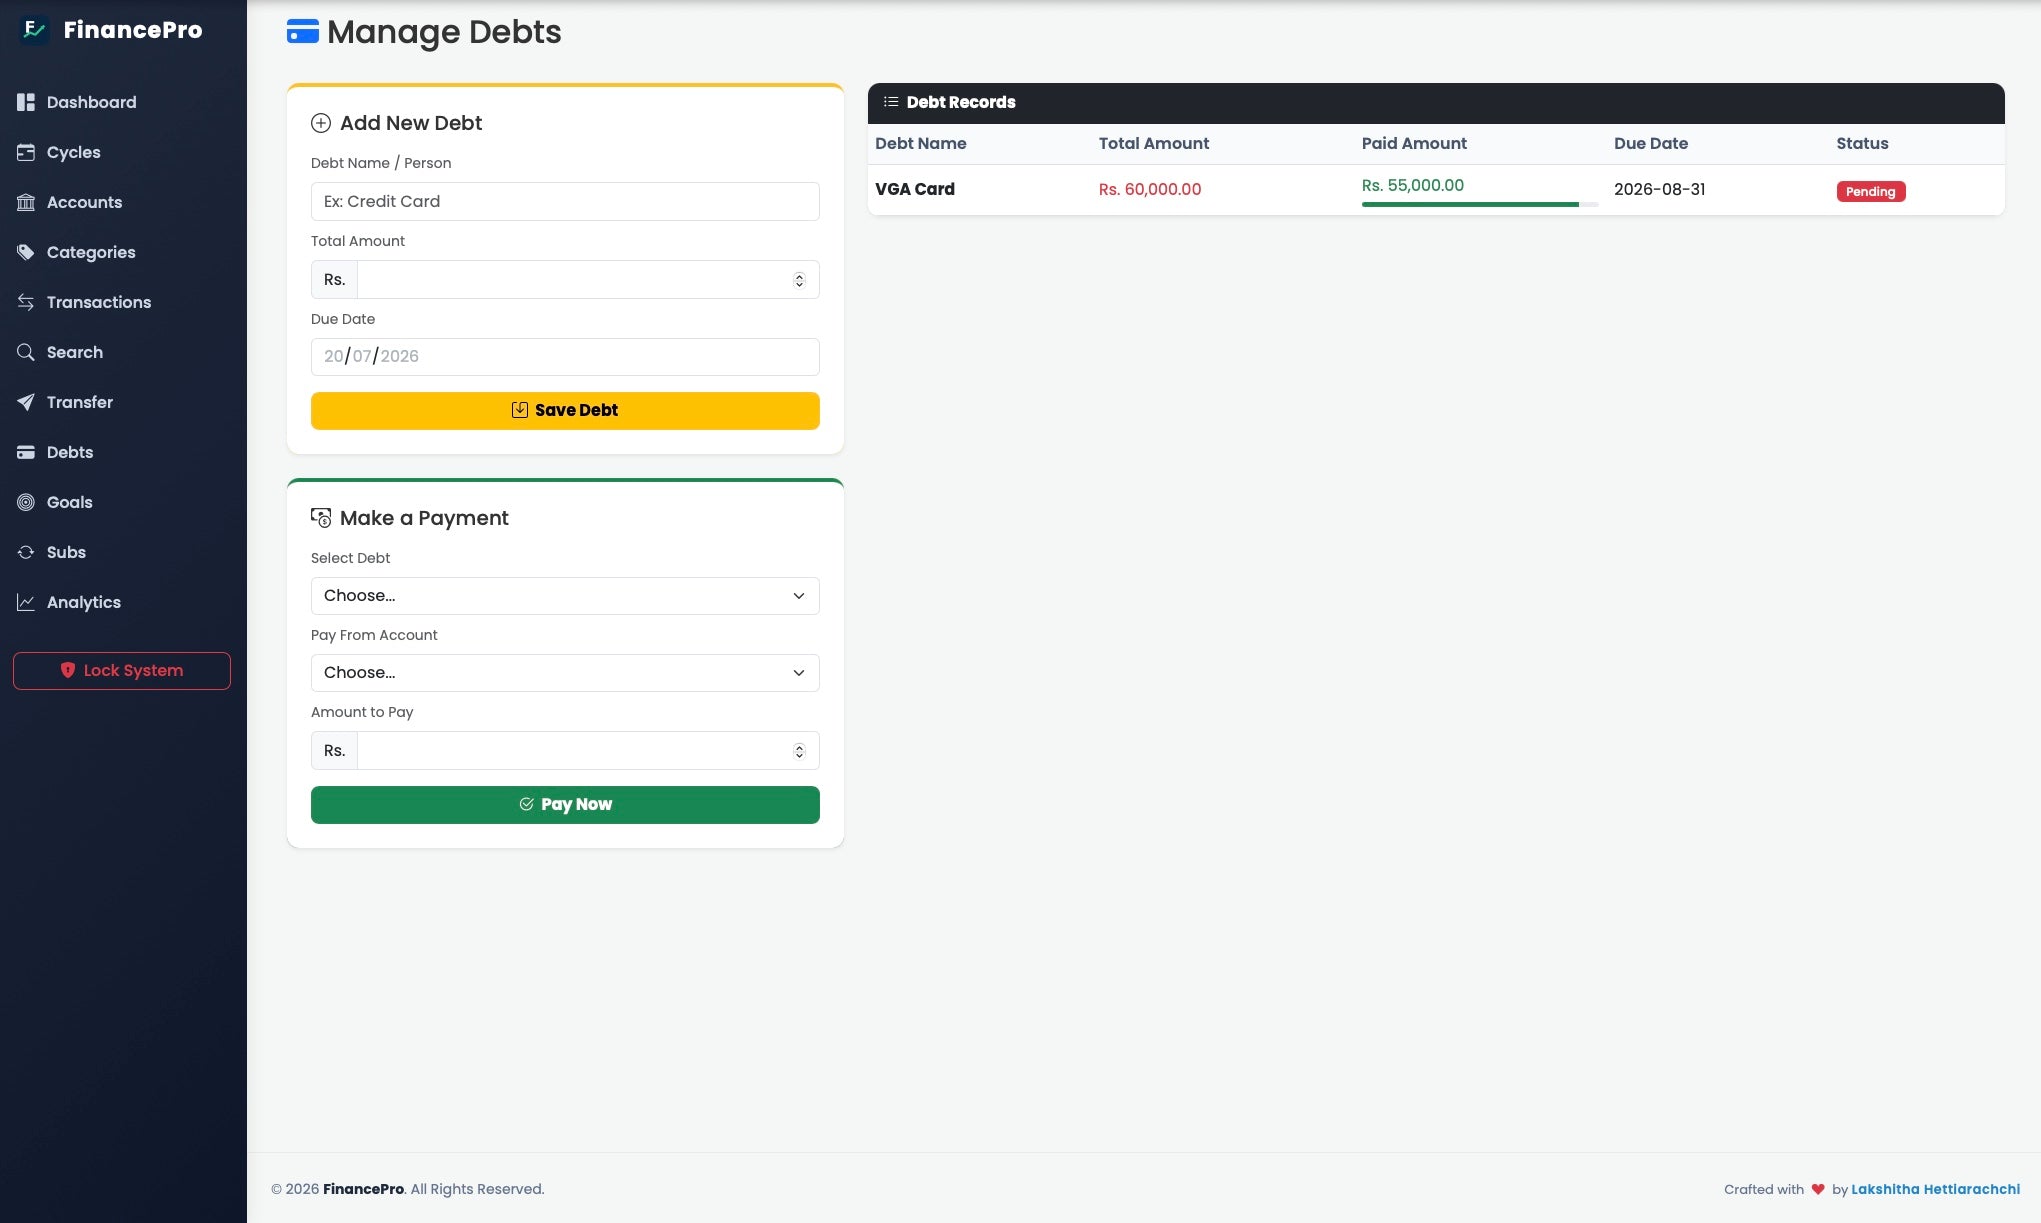
Task: Click the cash icon beside Make a Payment
Action: [321, 518]
